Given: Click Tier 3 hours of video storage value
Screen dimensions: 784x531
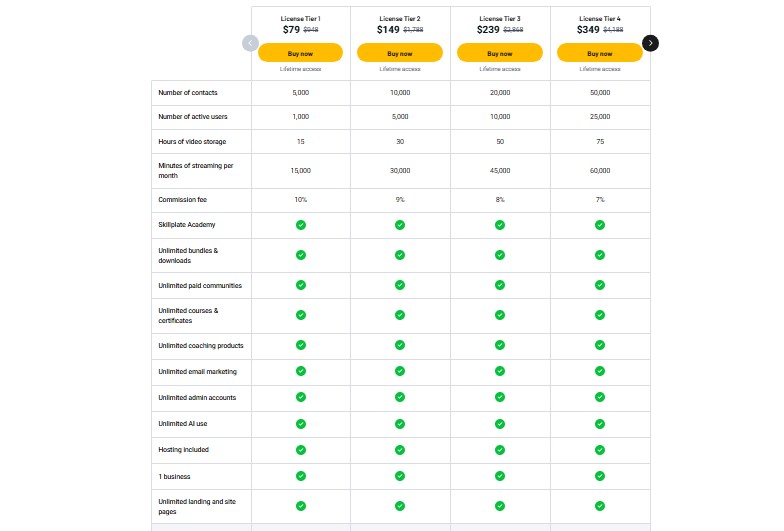Looking at the screenshot, I should coord(499,142).
